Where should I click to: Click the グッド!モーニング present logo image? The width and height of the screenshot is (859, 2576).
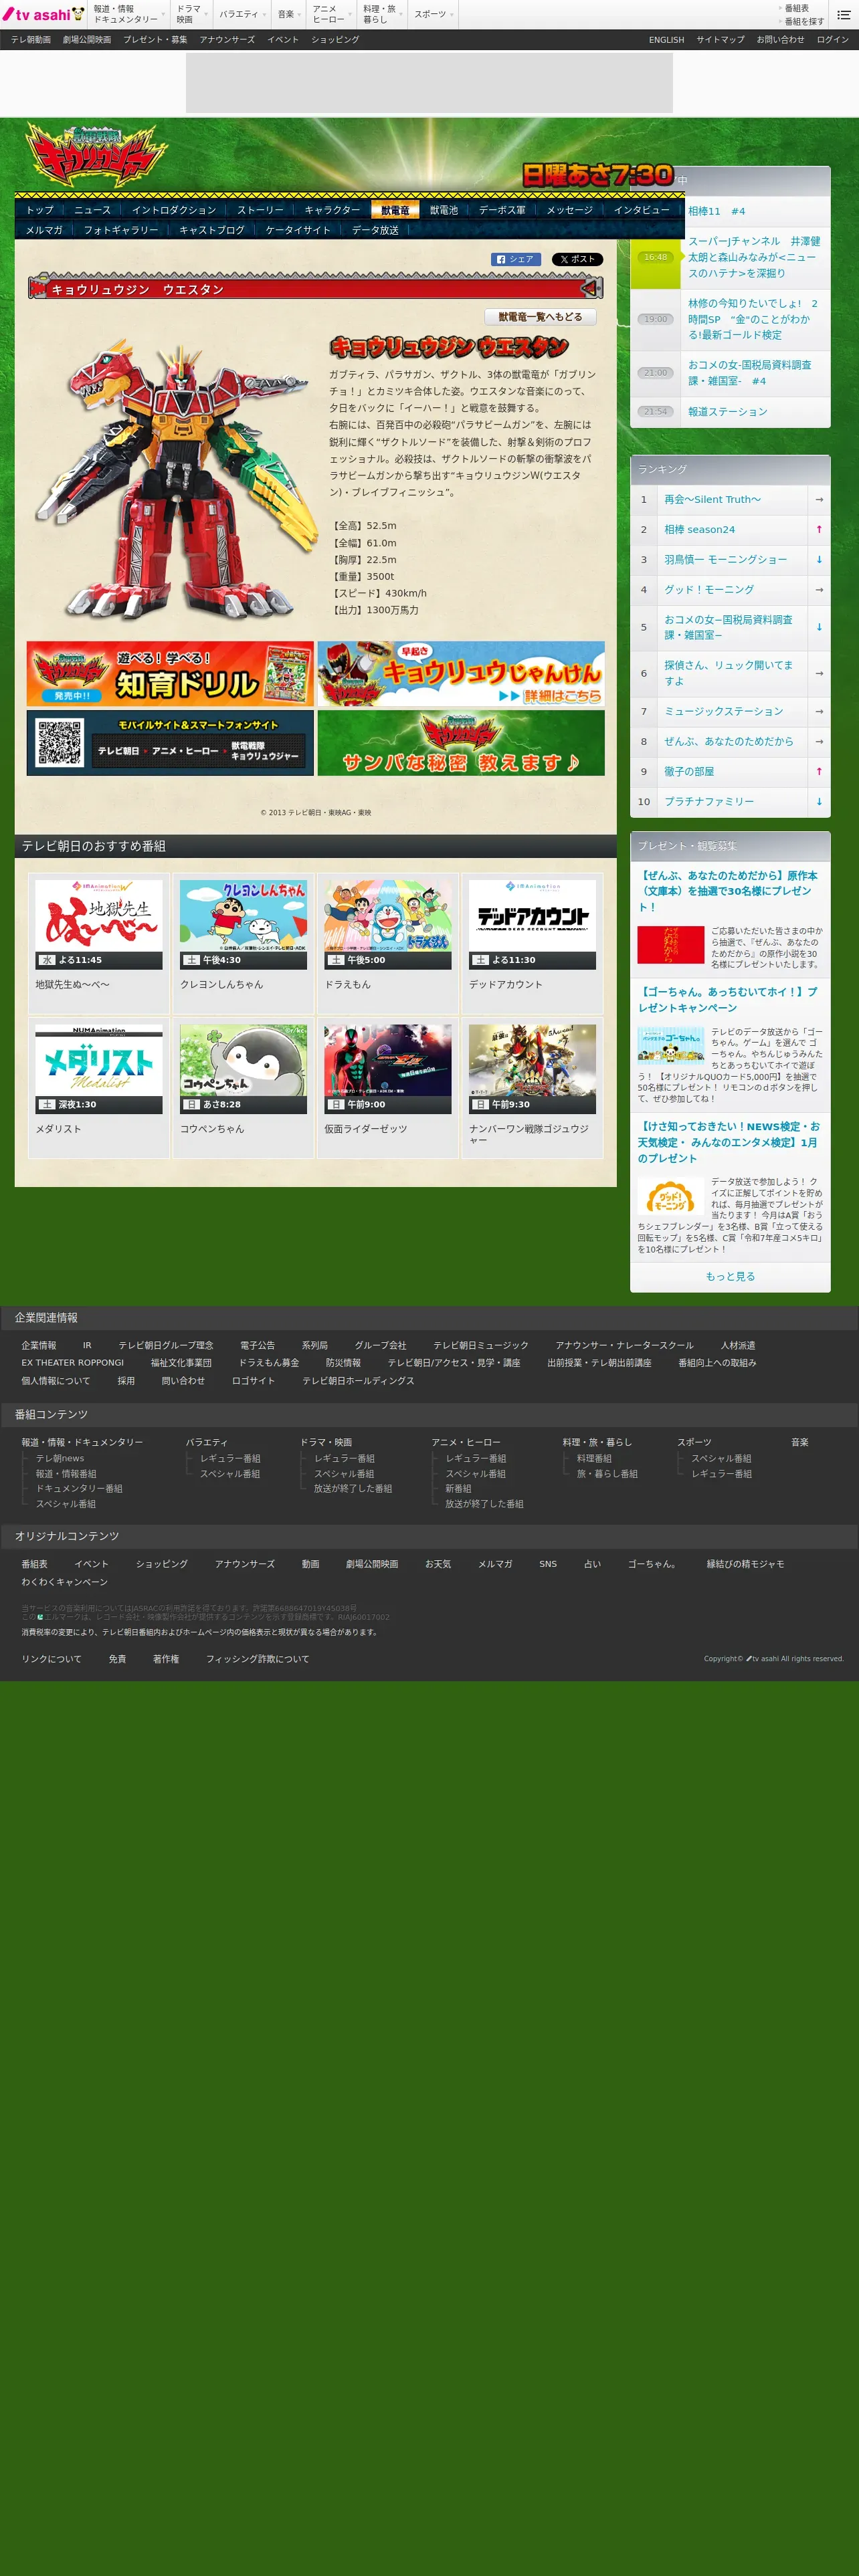click(670, 1197)
